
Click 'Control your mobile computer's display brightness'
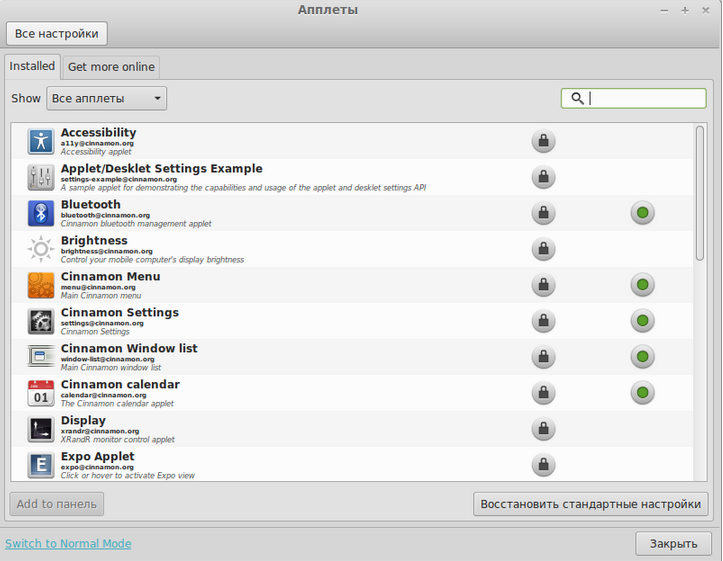click(x=152, y=260)
